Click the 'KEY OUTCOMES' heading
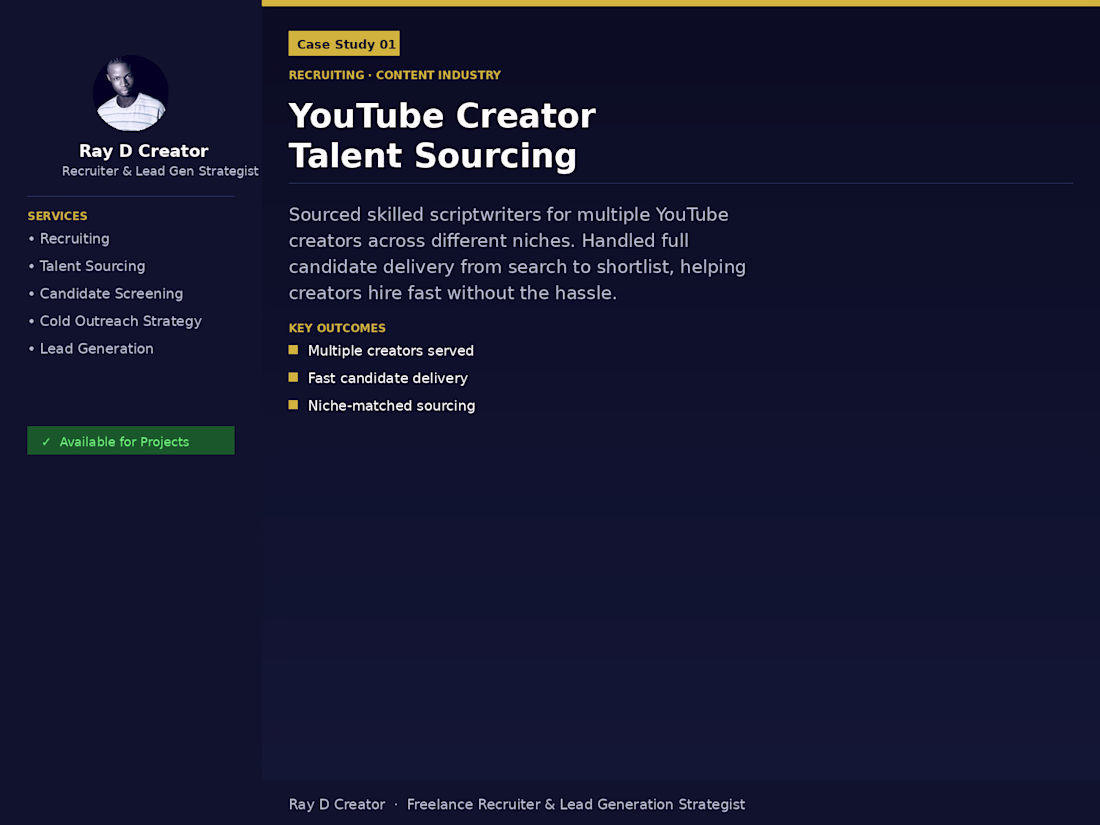 tap(337, 328)
